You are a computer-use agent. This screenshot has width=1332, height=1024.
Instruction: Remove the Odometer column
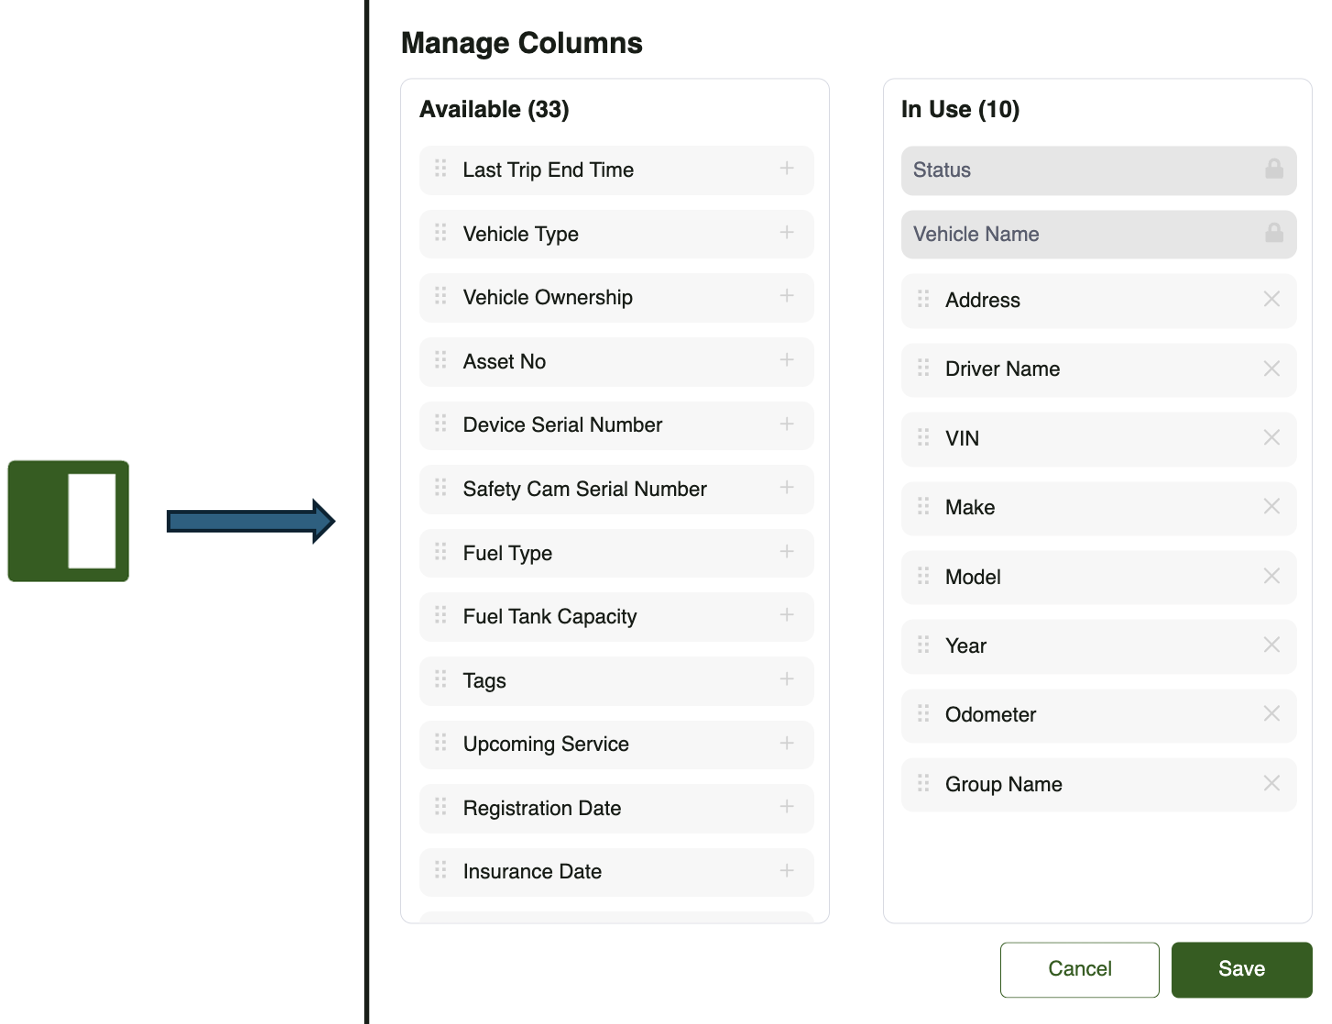[1272, 714]
